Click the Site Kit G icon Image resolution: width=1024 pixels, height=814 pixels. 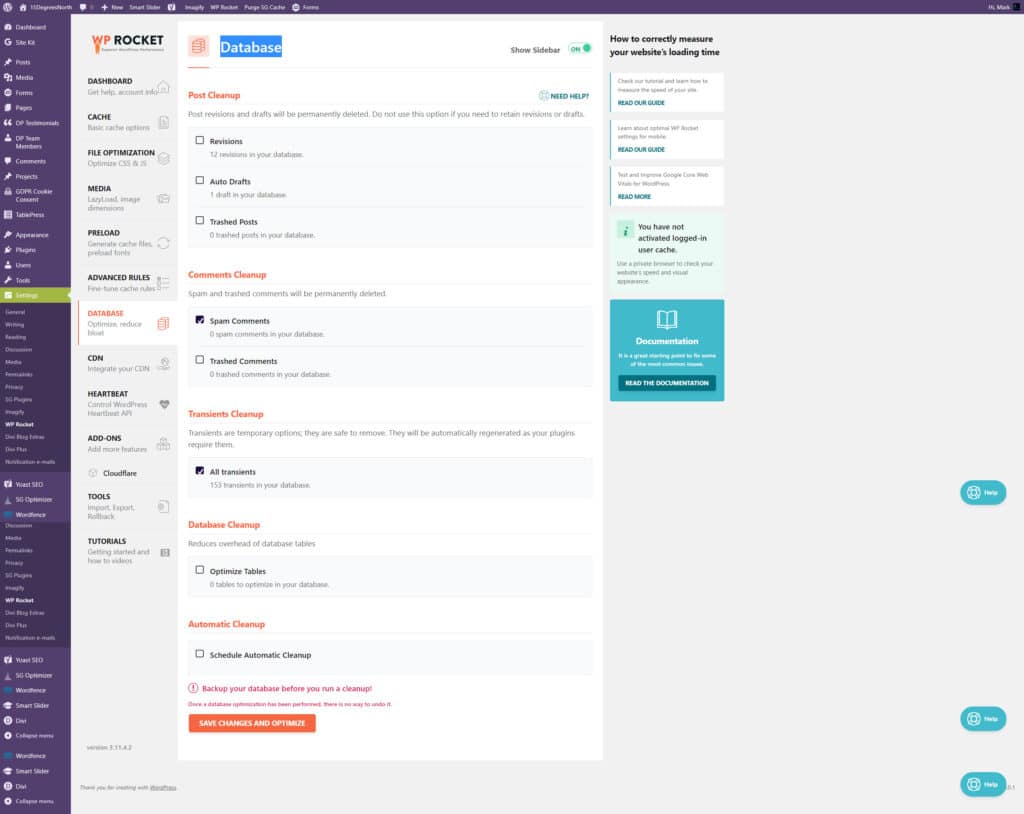[8, 42]
